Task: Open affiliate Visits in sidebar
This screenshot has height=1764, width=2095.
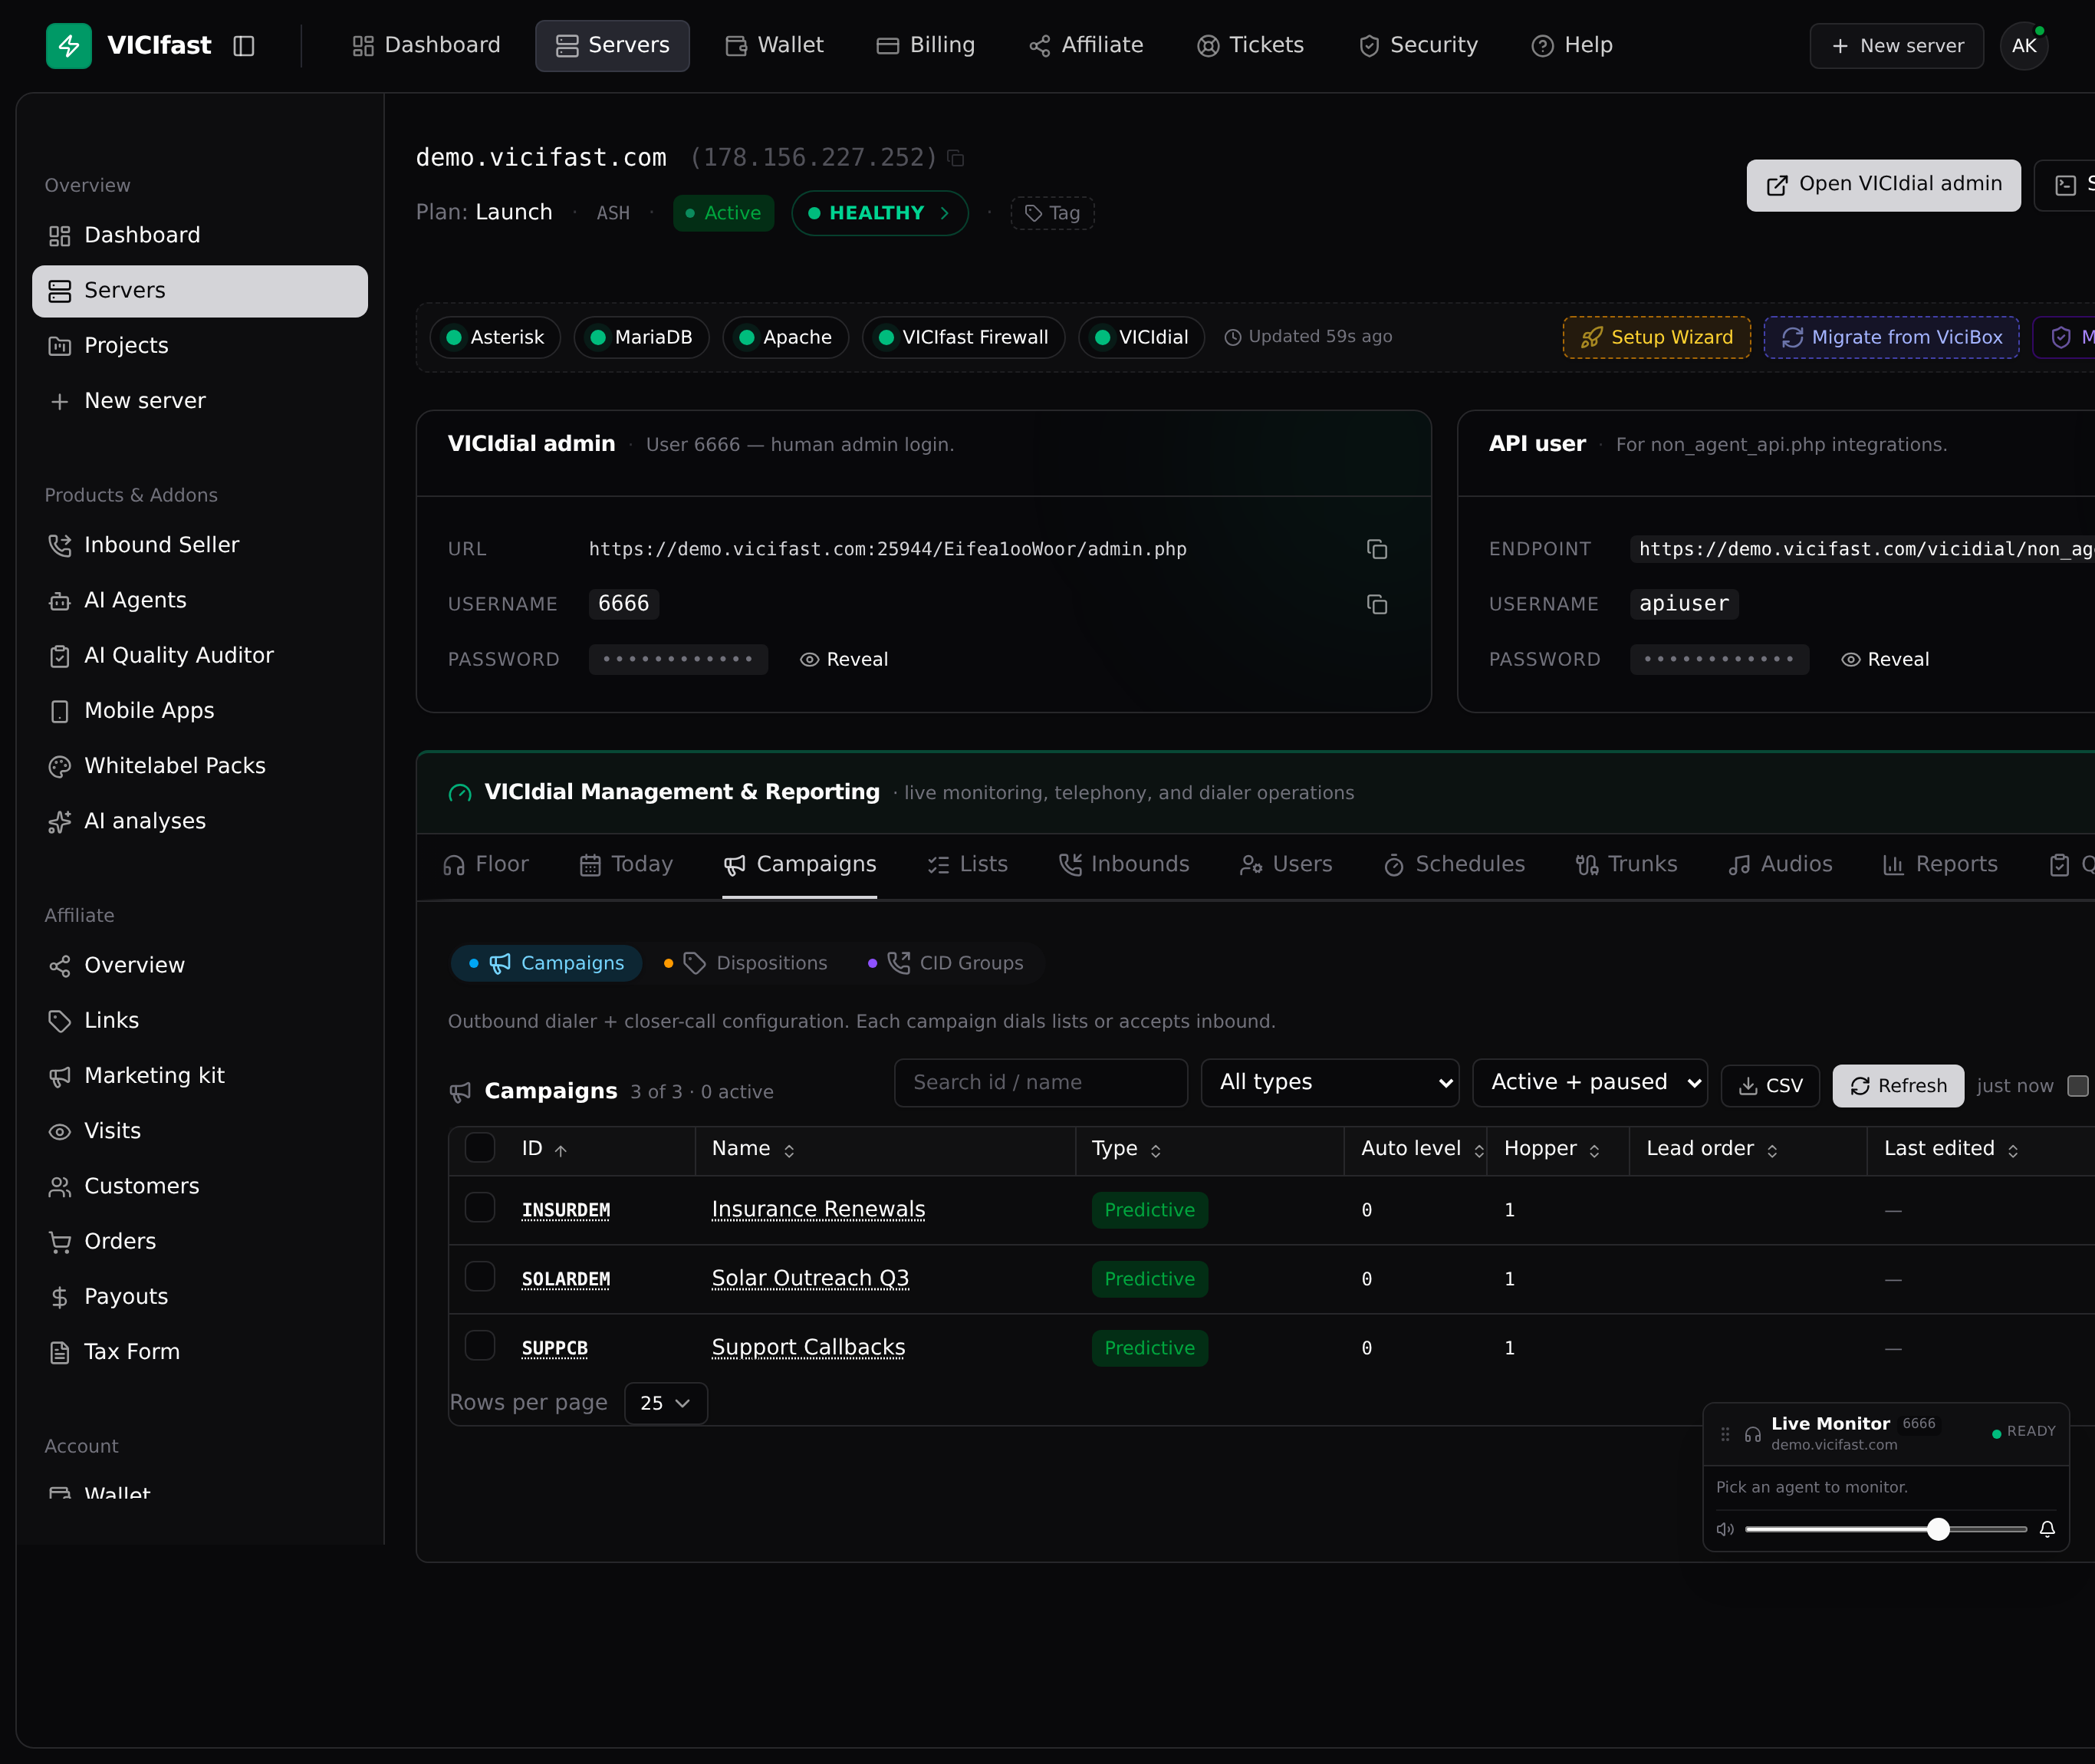Action: (200, 1131)
